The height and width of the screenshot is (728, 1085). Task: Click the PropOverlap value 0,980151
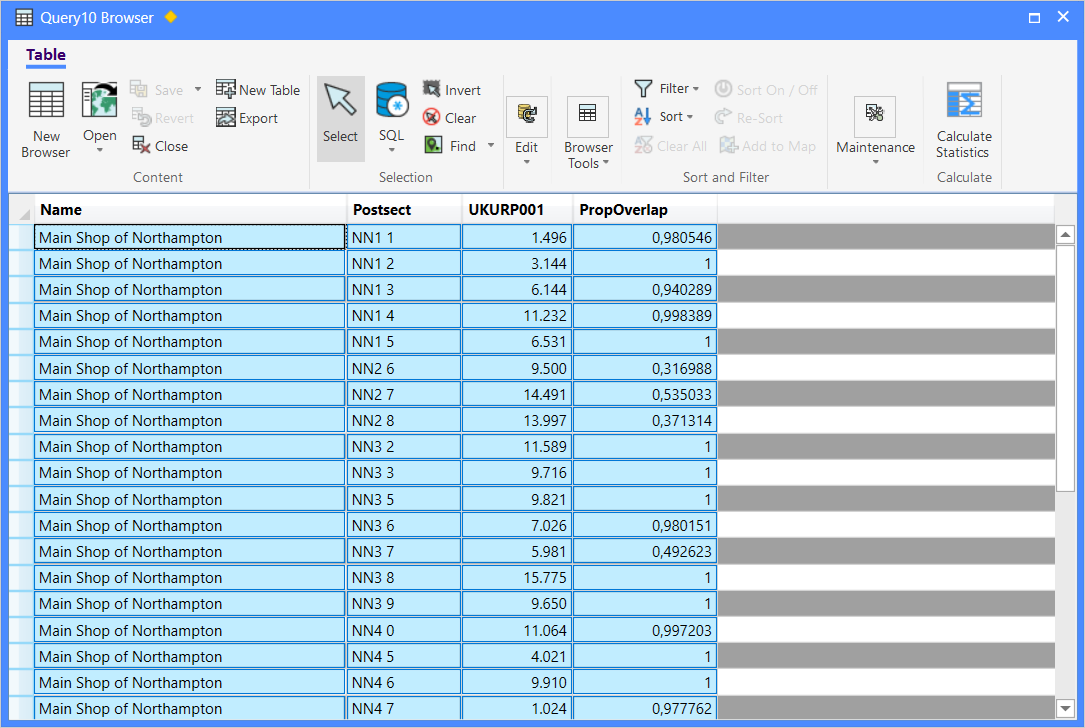click(x=645, y=525)
